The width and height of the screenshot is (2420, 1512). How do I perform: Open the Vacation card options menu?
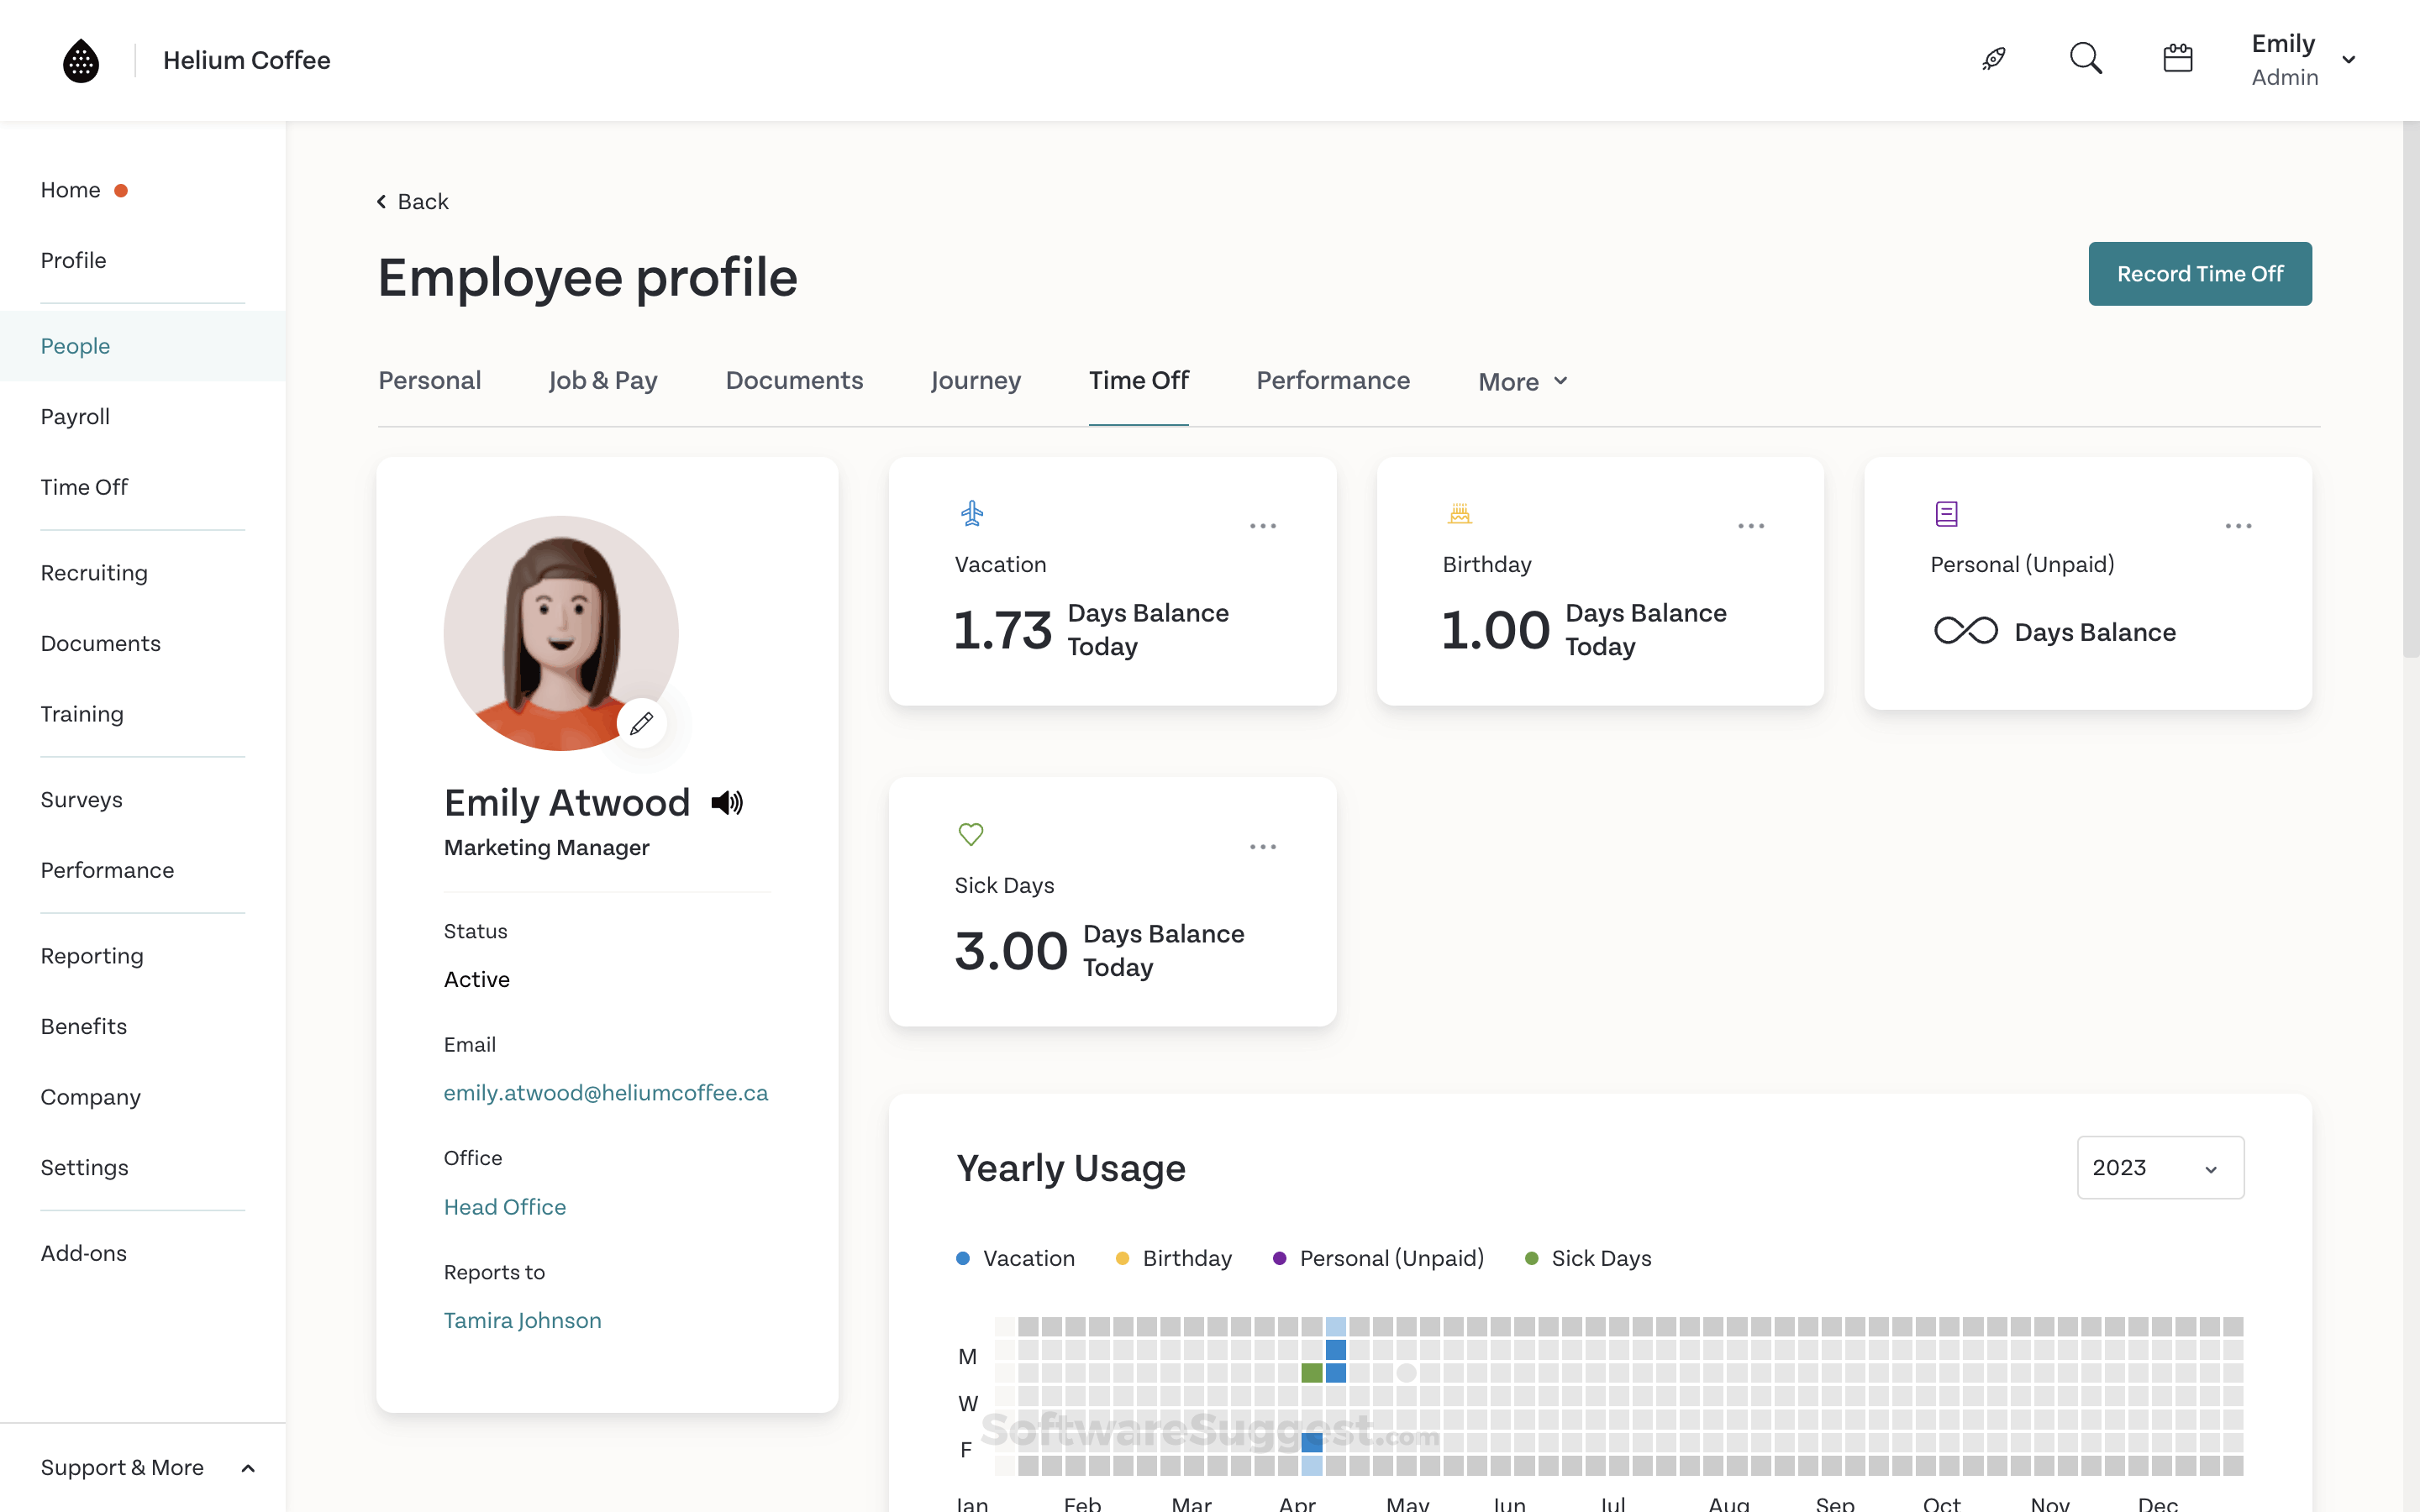click(x=1263, y=525)
